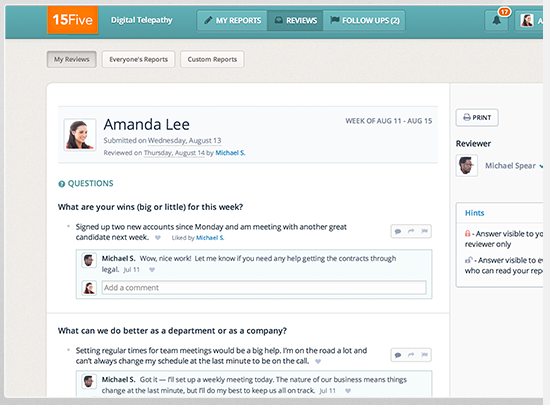Flag the team meetings answer for follow up

click(x=424, y=355)
